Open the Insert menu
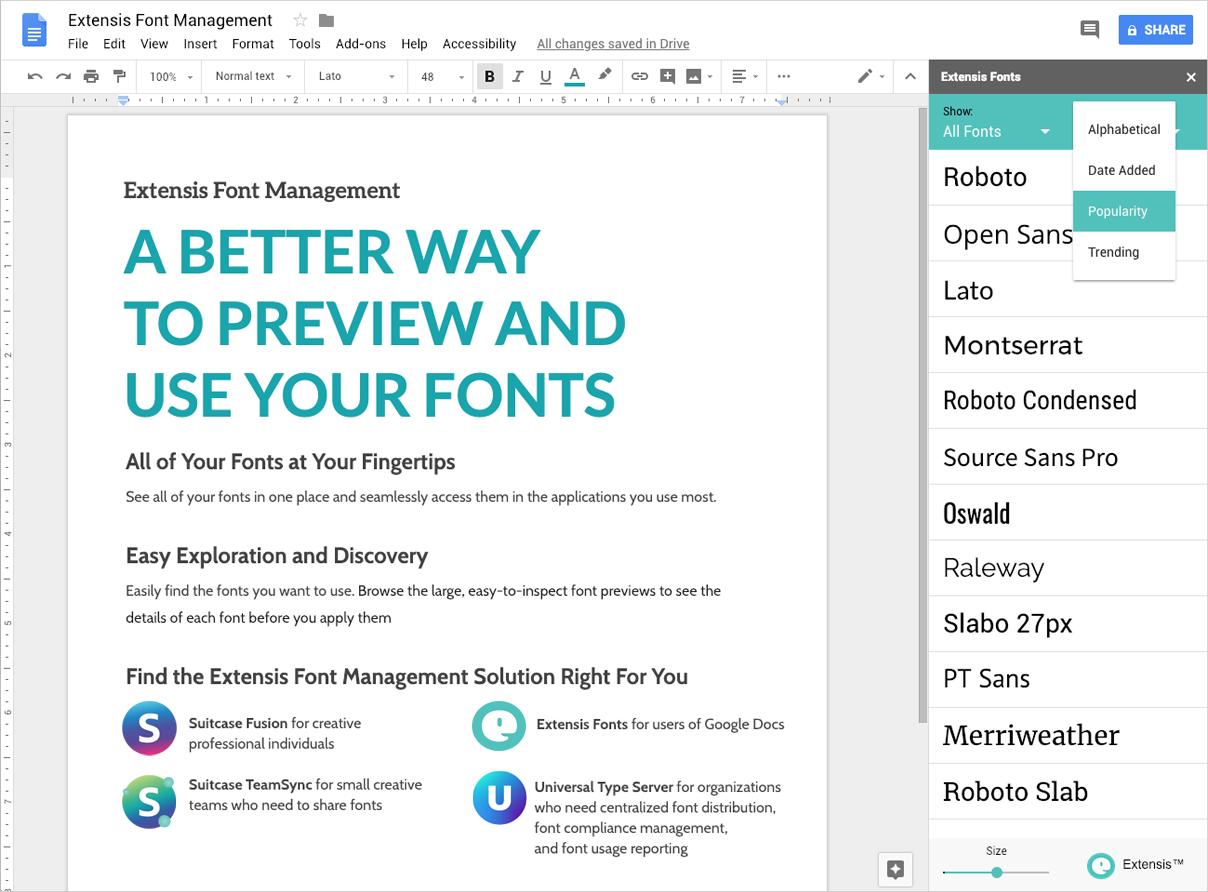Screen dimensions: 1208x892 [200, 44]
